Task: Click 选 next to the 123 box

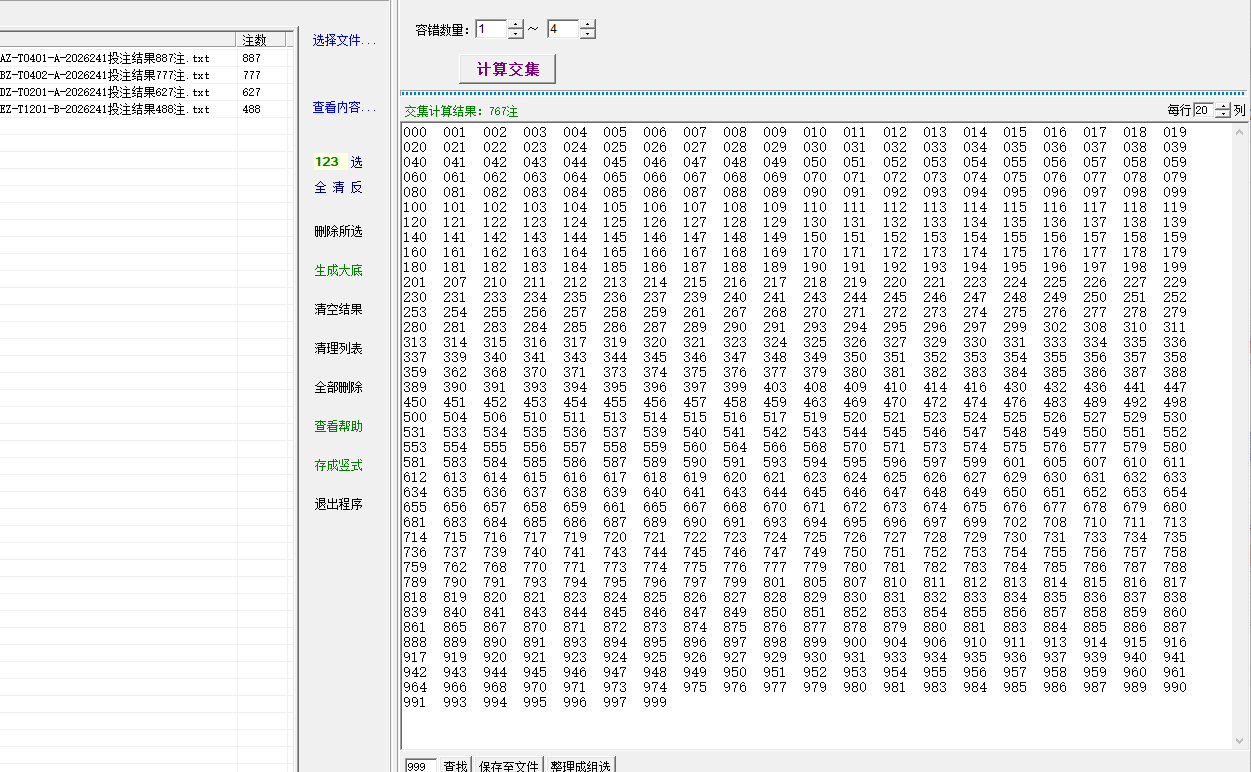Action: coord(356,162)
